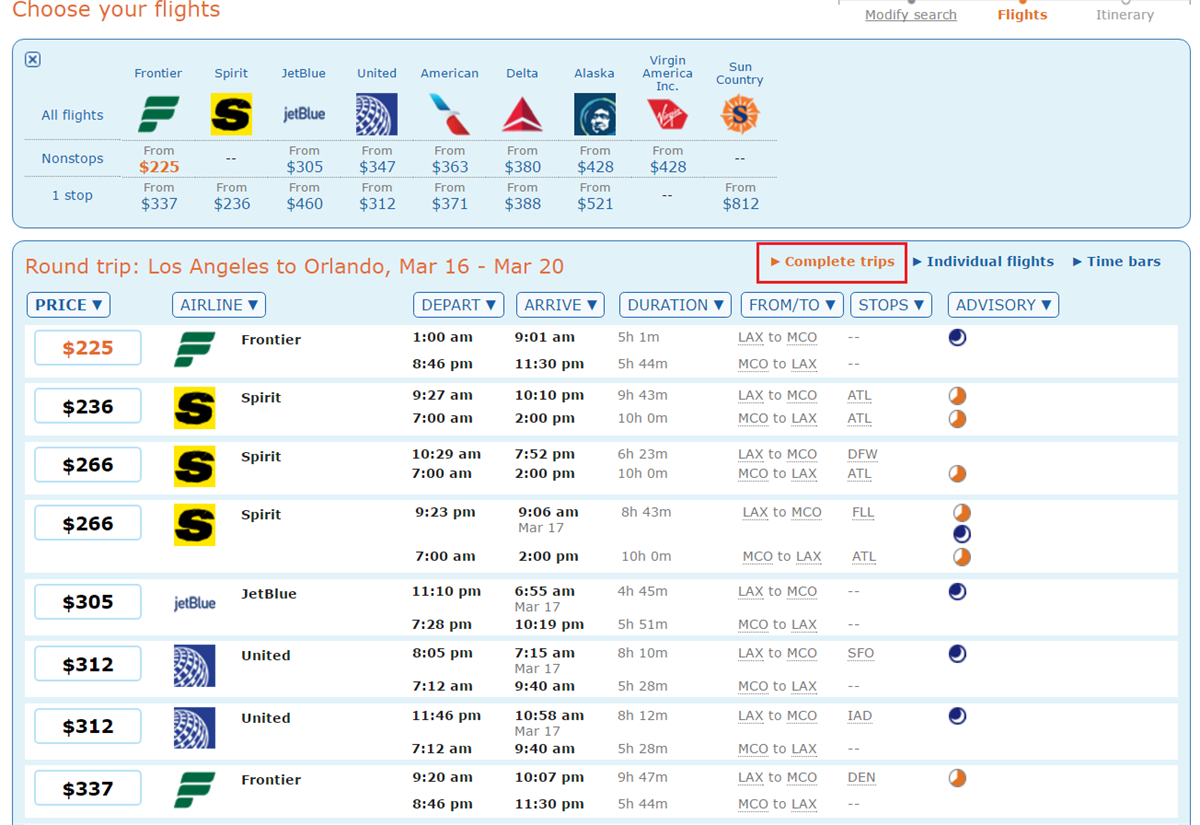
Task: Click the Spirit logo at top of matrix
Action: pyautogui.click(x=231, y=113)
